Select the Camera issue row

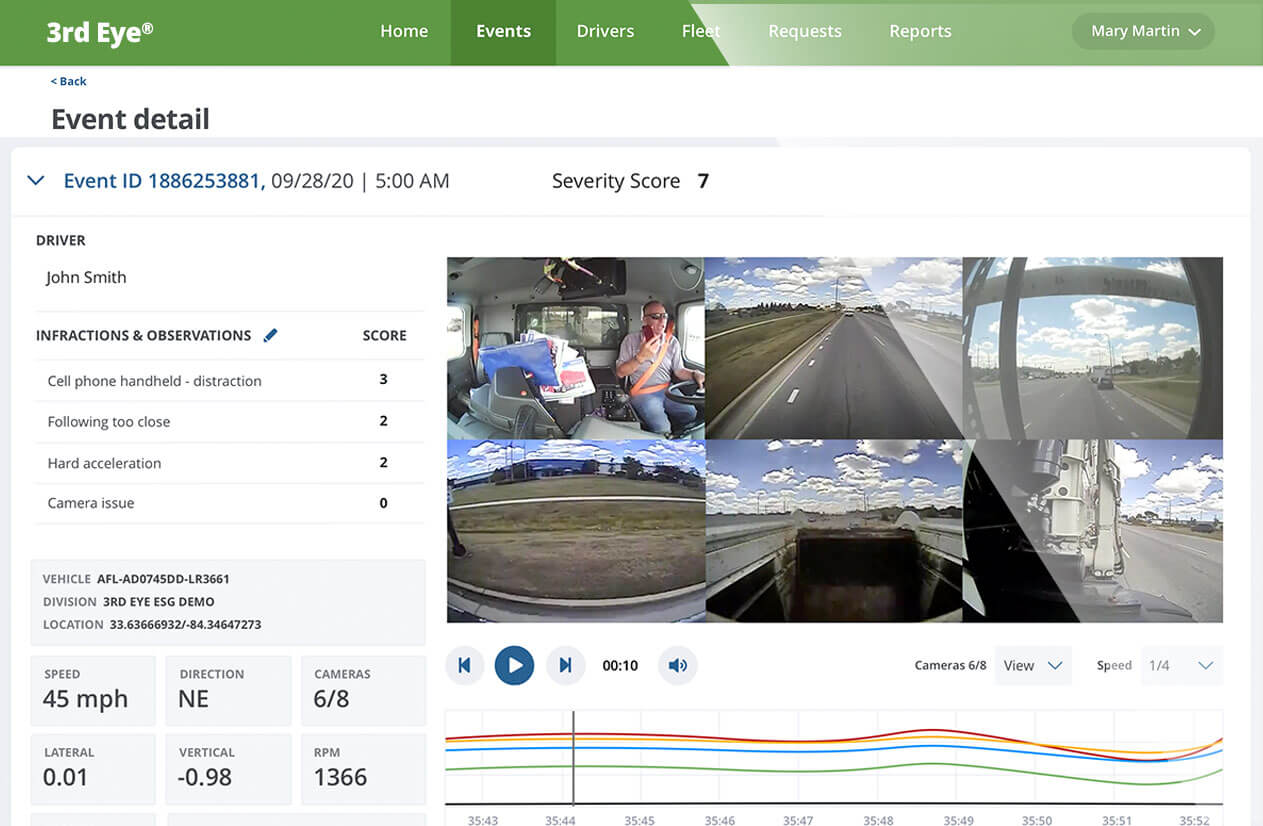228,503
